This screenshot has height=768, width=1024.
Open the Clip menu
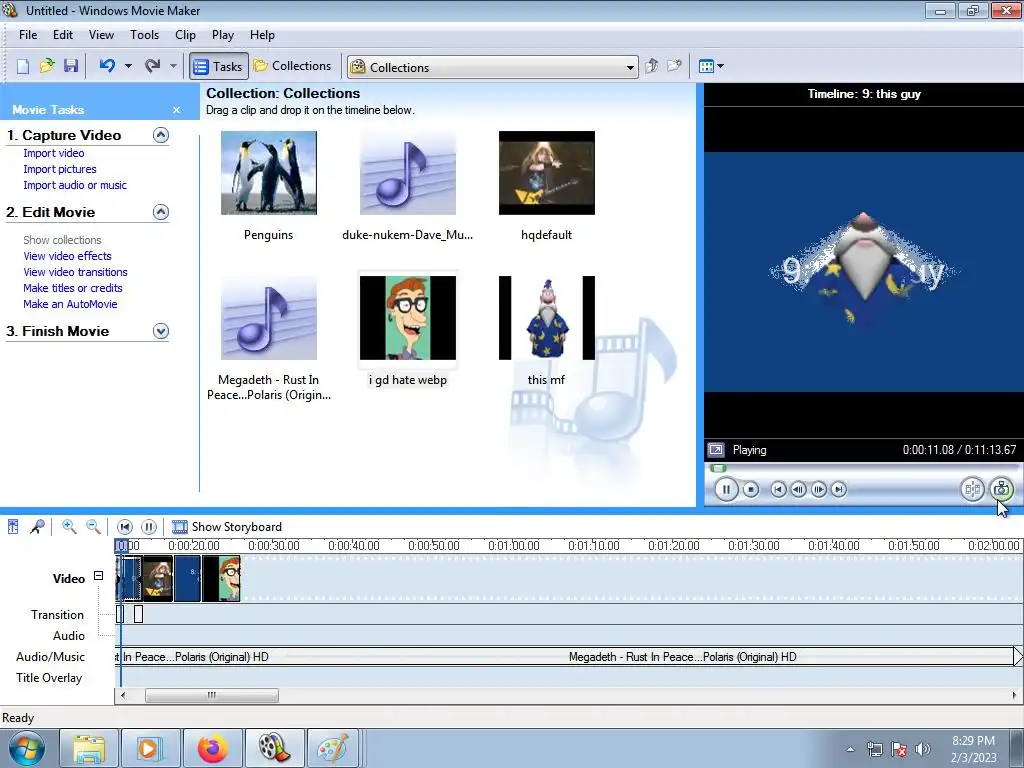point(185,35)
